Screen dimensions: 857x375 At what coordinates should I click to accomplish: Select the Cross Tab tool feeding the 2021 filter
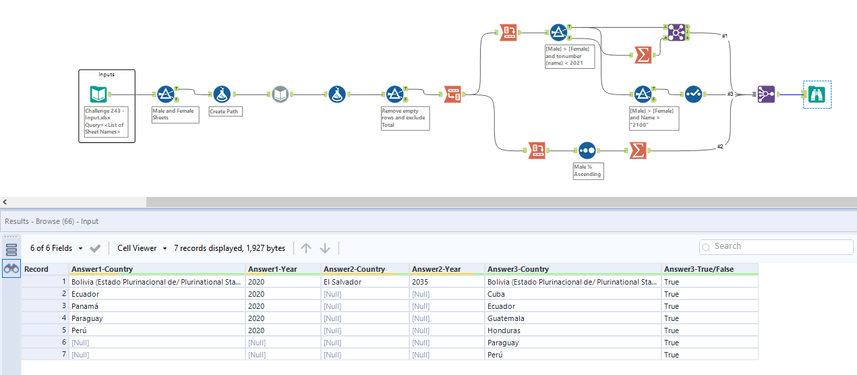509,32
